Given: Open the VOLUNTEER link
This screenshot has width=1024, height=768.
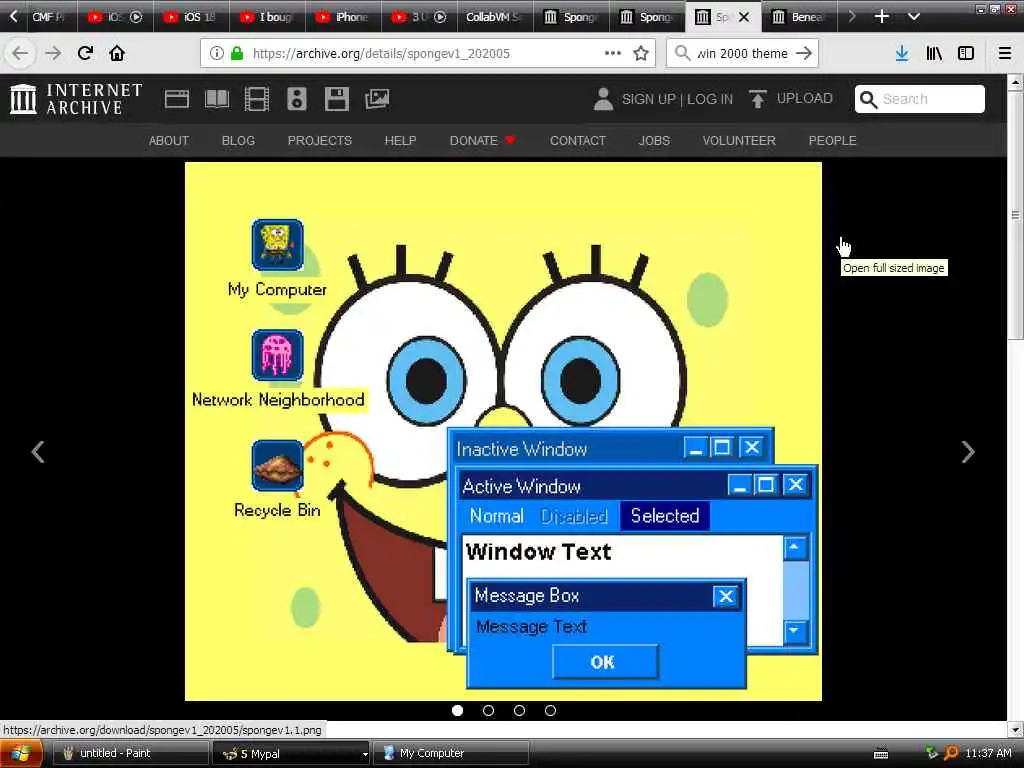Looking at the screenshot, I should (739, 140).
